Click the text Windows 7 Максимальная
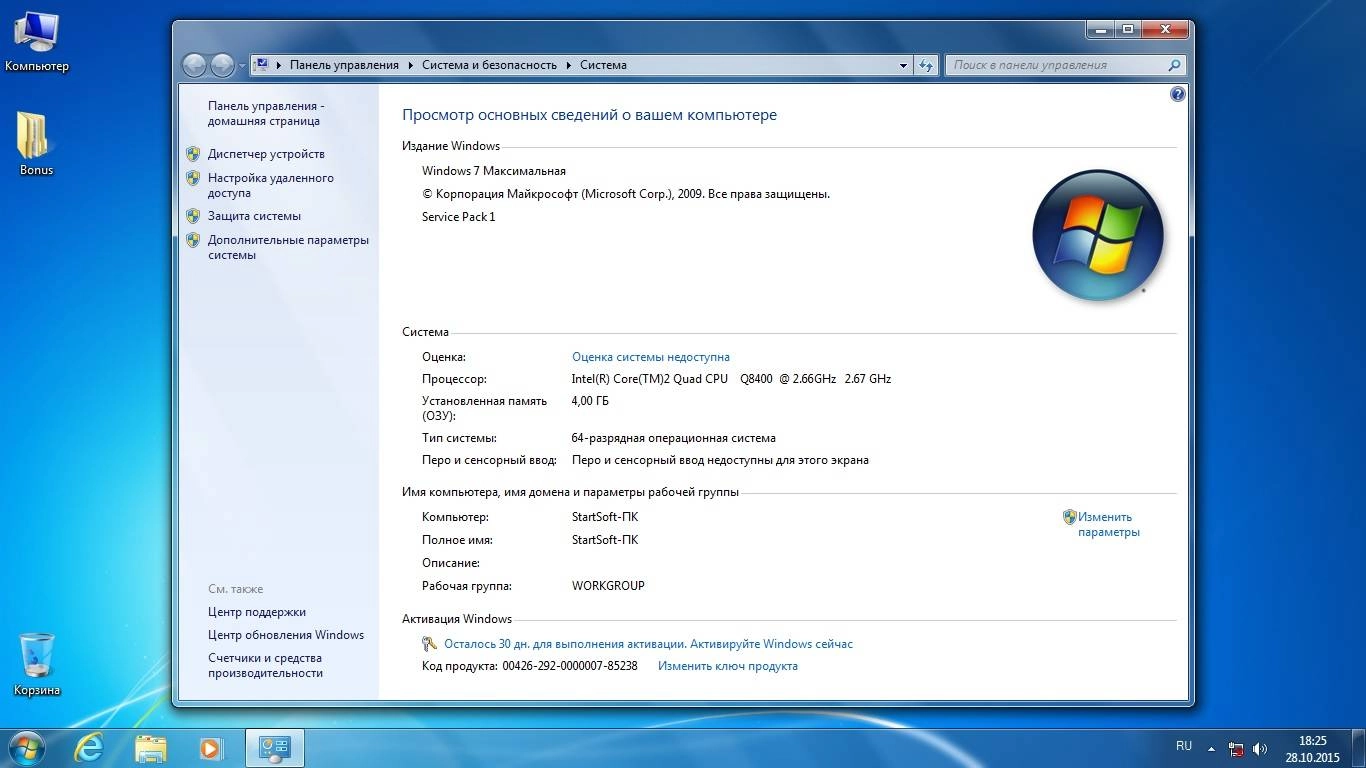 [494, 171]
